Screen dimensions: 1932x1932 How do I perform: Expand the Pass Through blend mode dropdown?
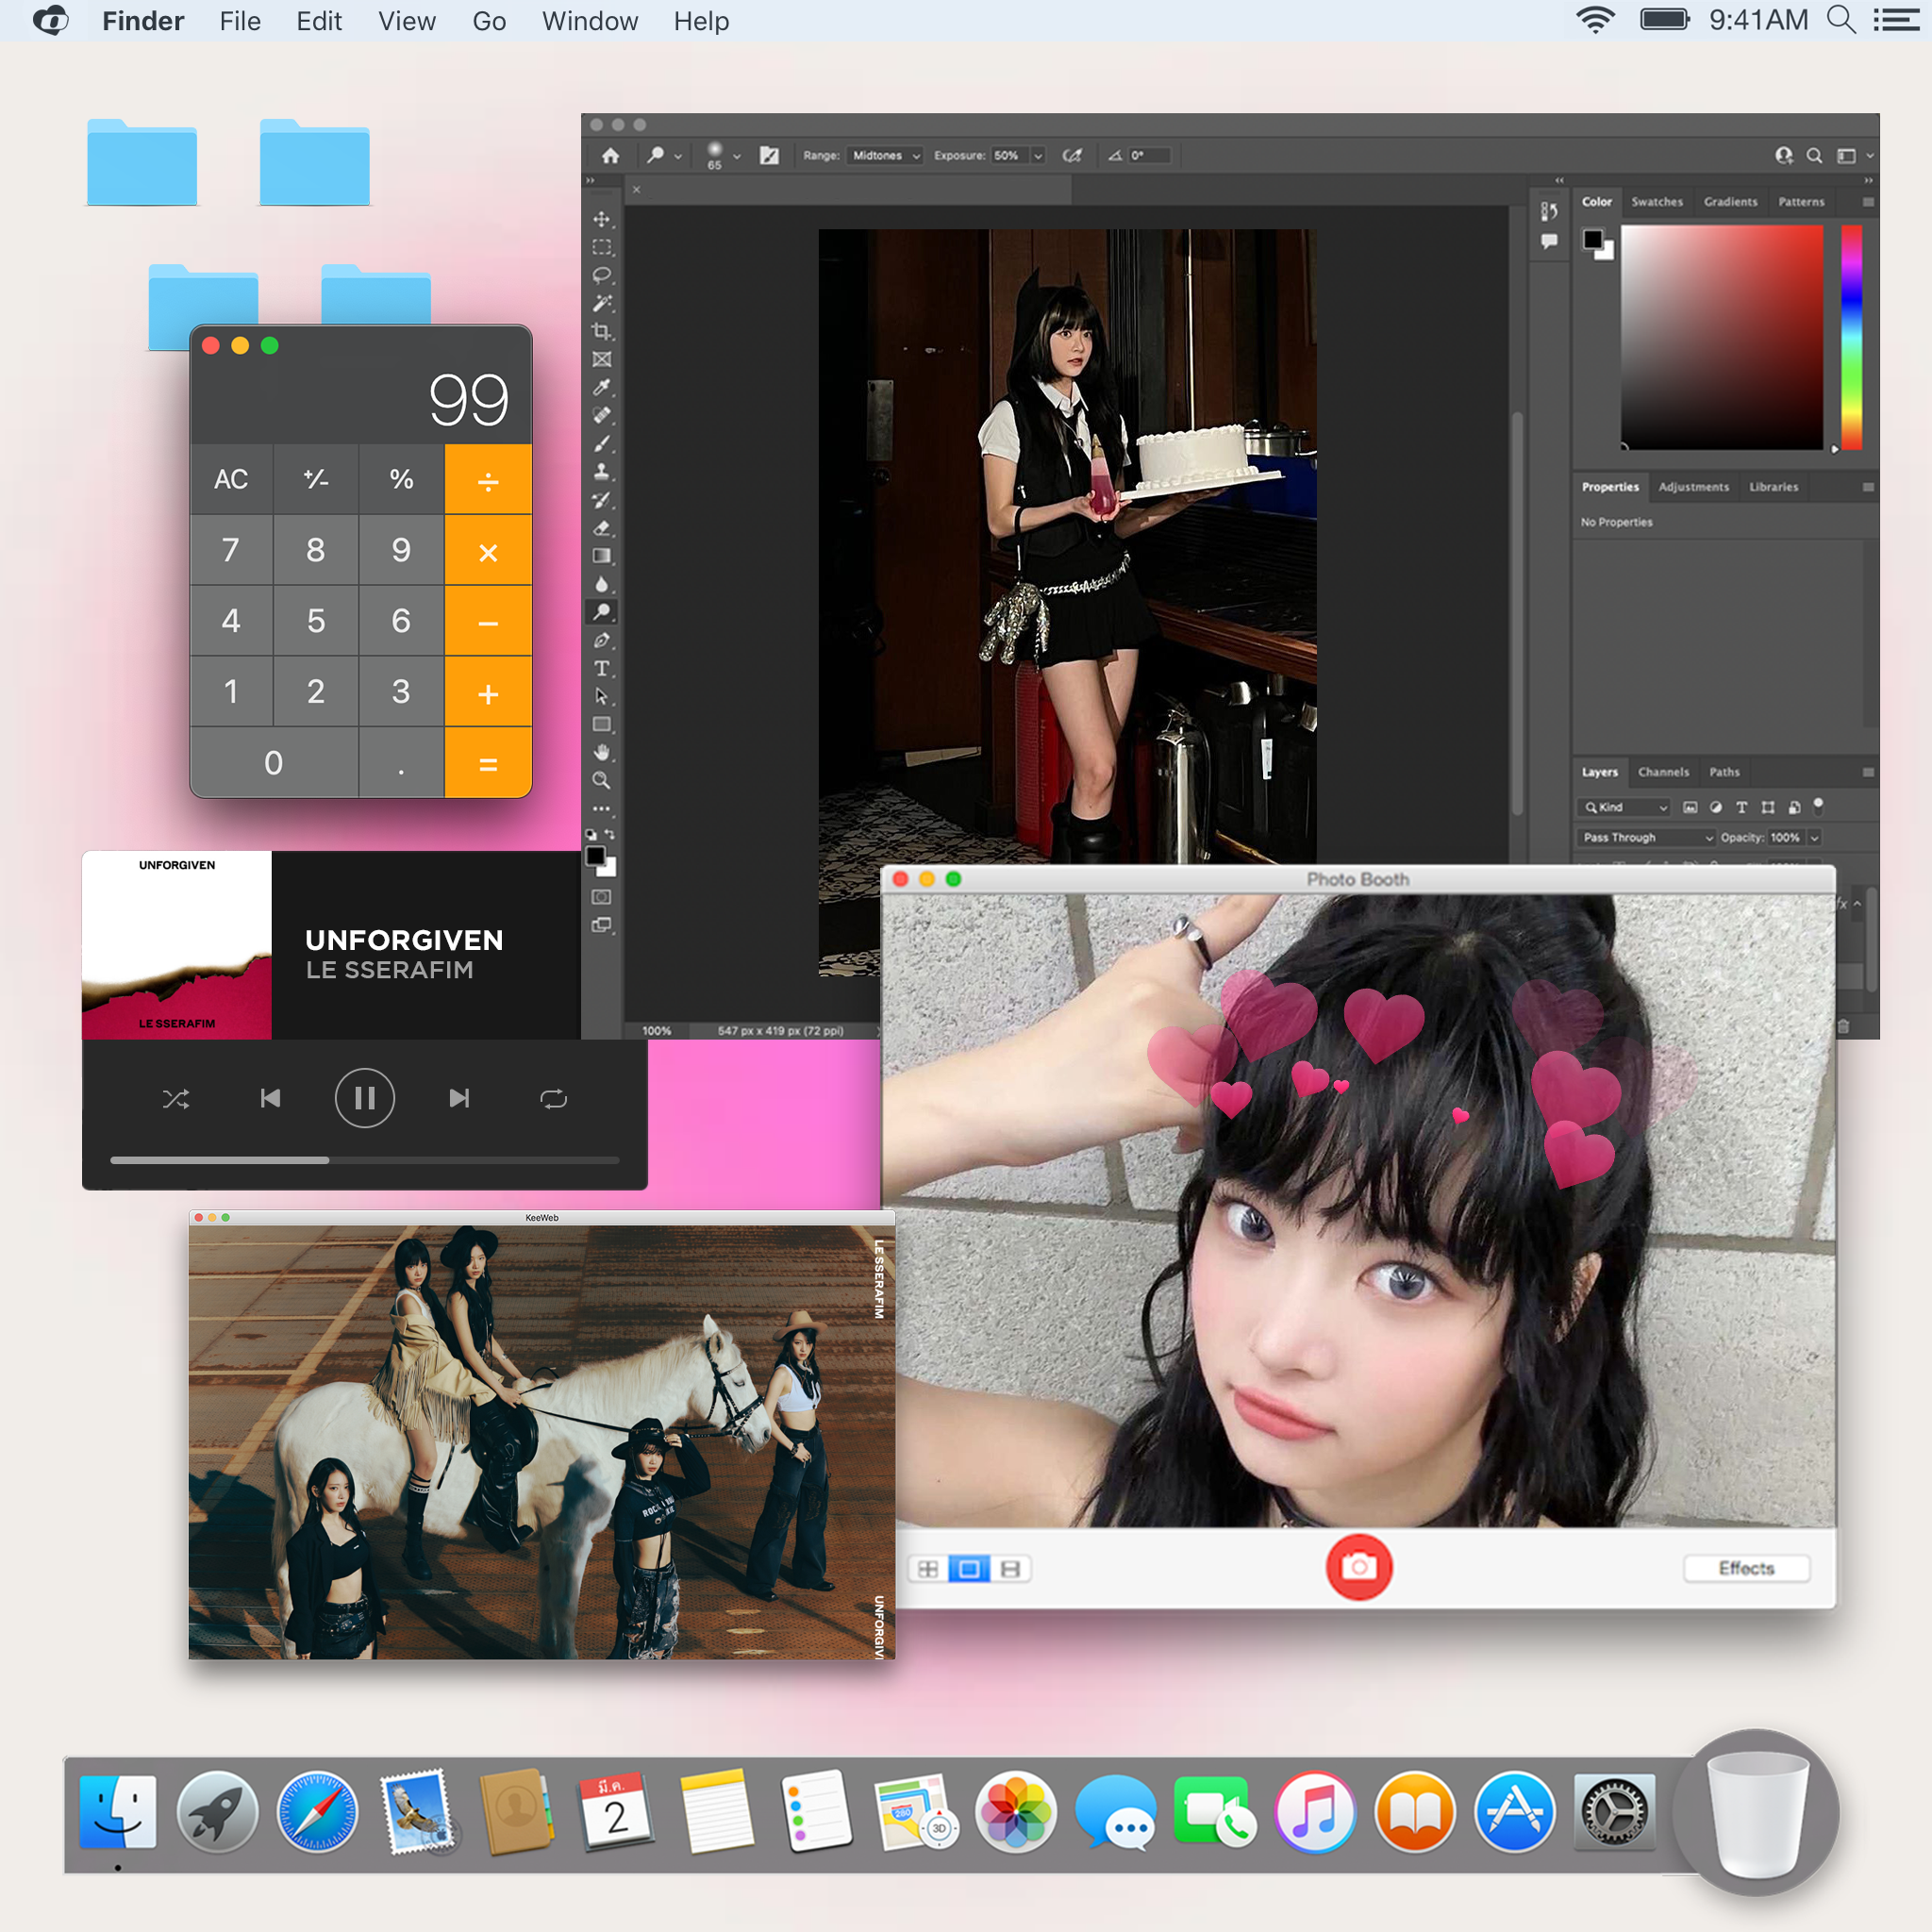1647,837
